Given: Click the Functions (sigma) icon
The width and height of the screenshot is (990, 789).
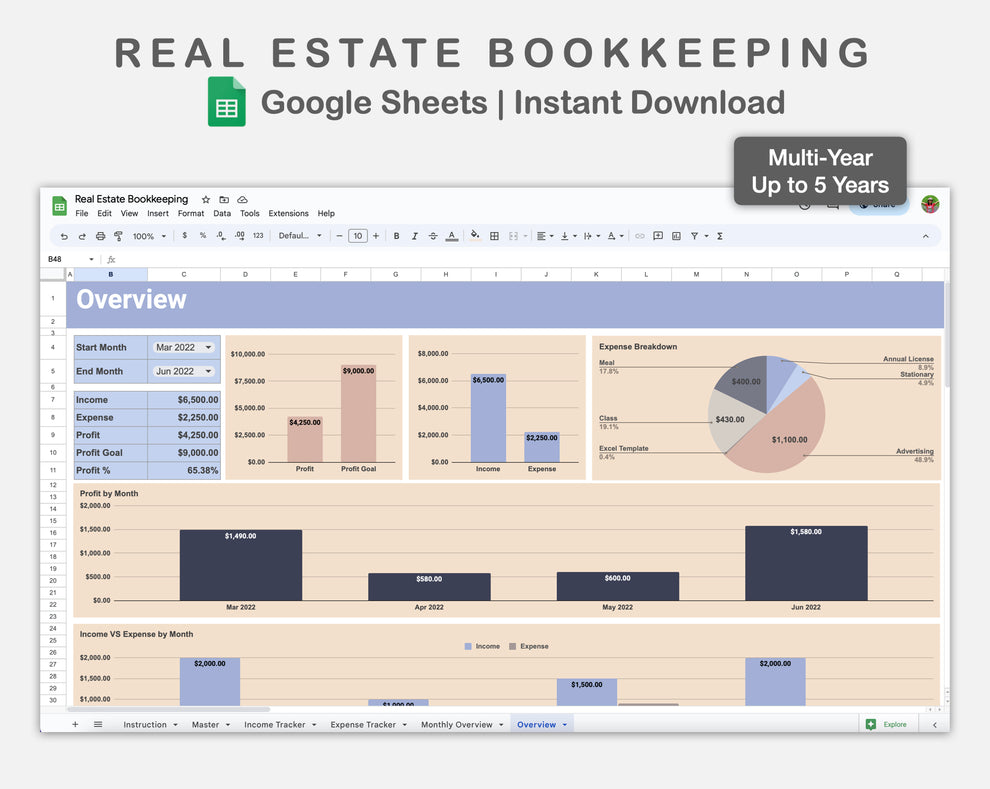Looking at the screenshot, I should 720,236.
